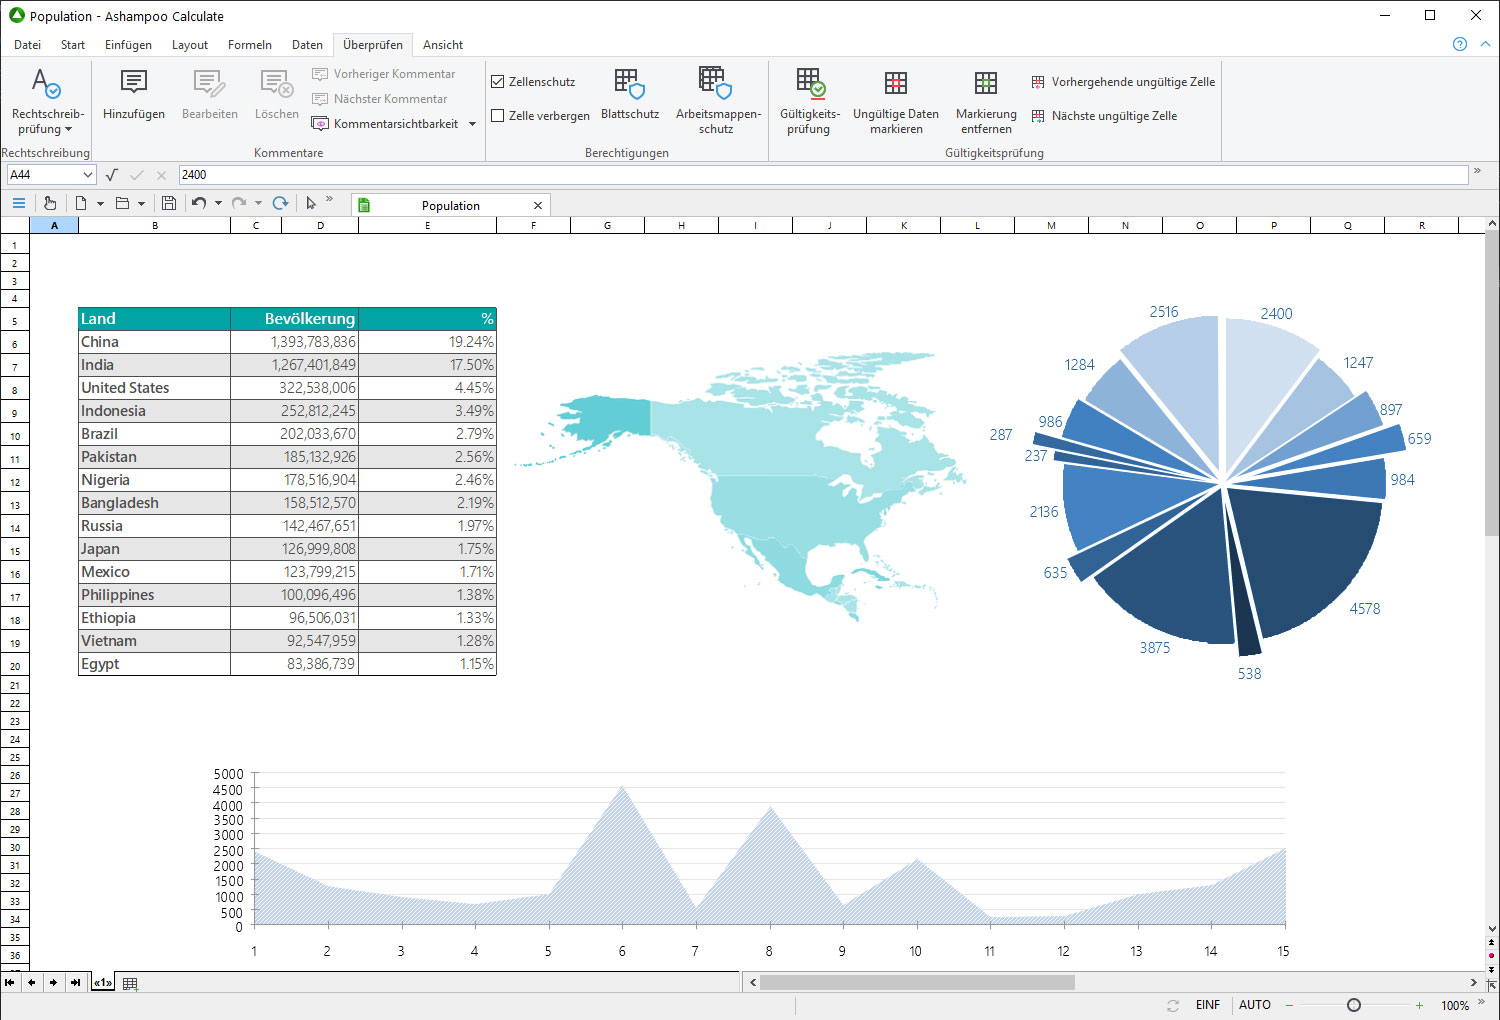
Task: Click Ungültige Daten markieren icon
Action: pos(895,84)
